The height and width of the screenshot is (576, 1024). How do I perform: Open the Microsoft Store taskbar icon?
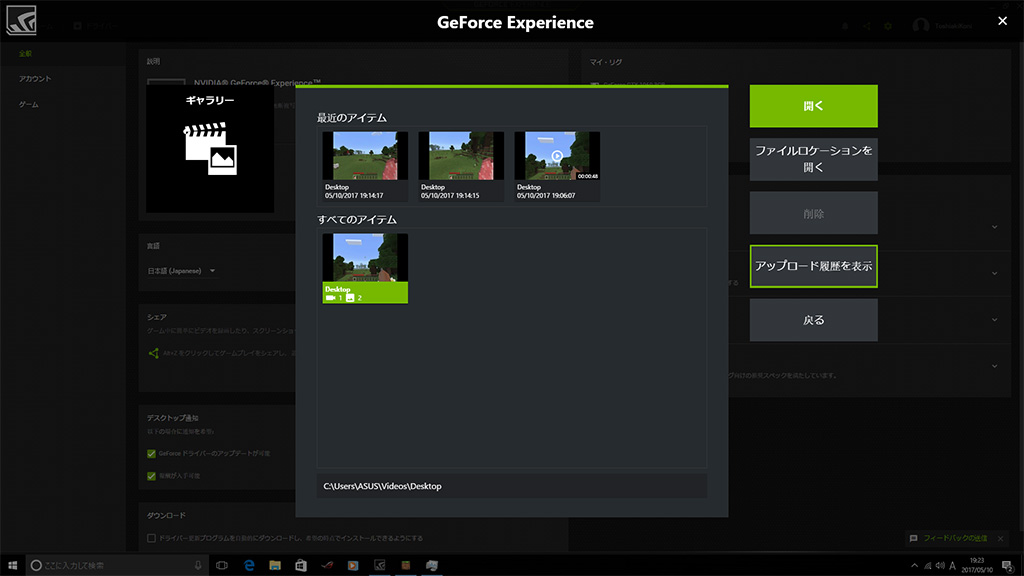coord(300,566)
